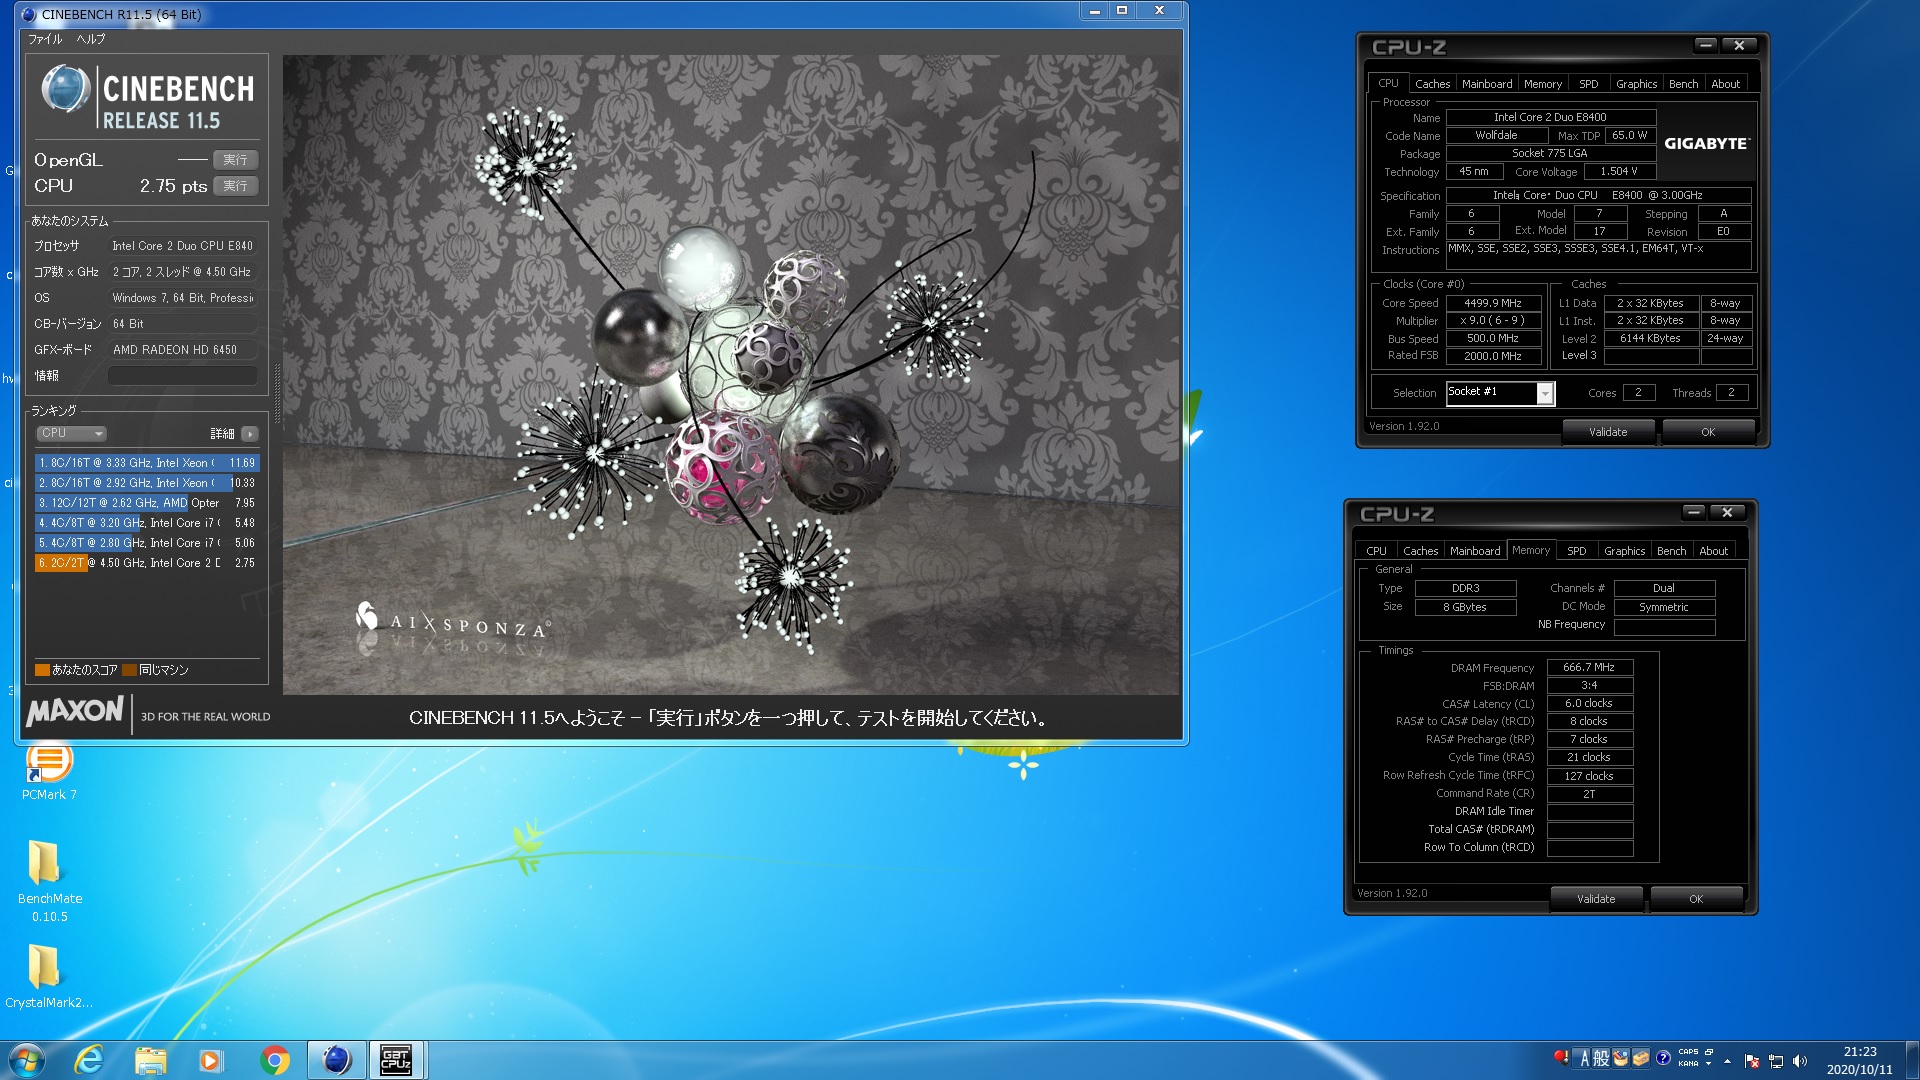The image size is (1920, 1080).
Task: Open Windows Media Player from taskbar
Action: pyautogui.click(x=211, y=1060)
